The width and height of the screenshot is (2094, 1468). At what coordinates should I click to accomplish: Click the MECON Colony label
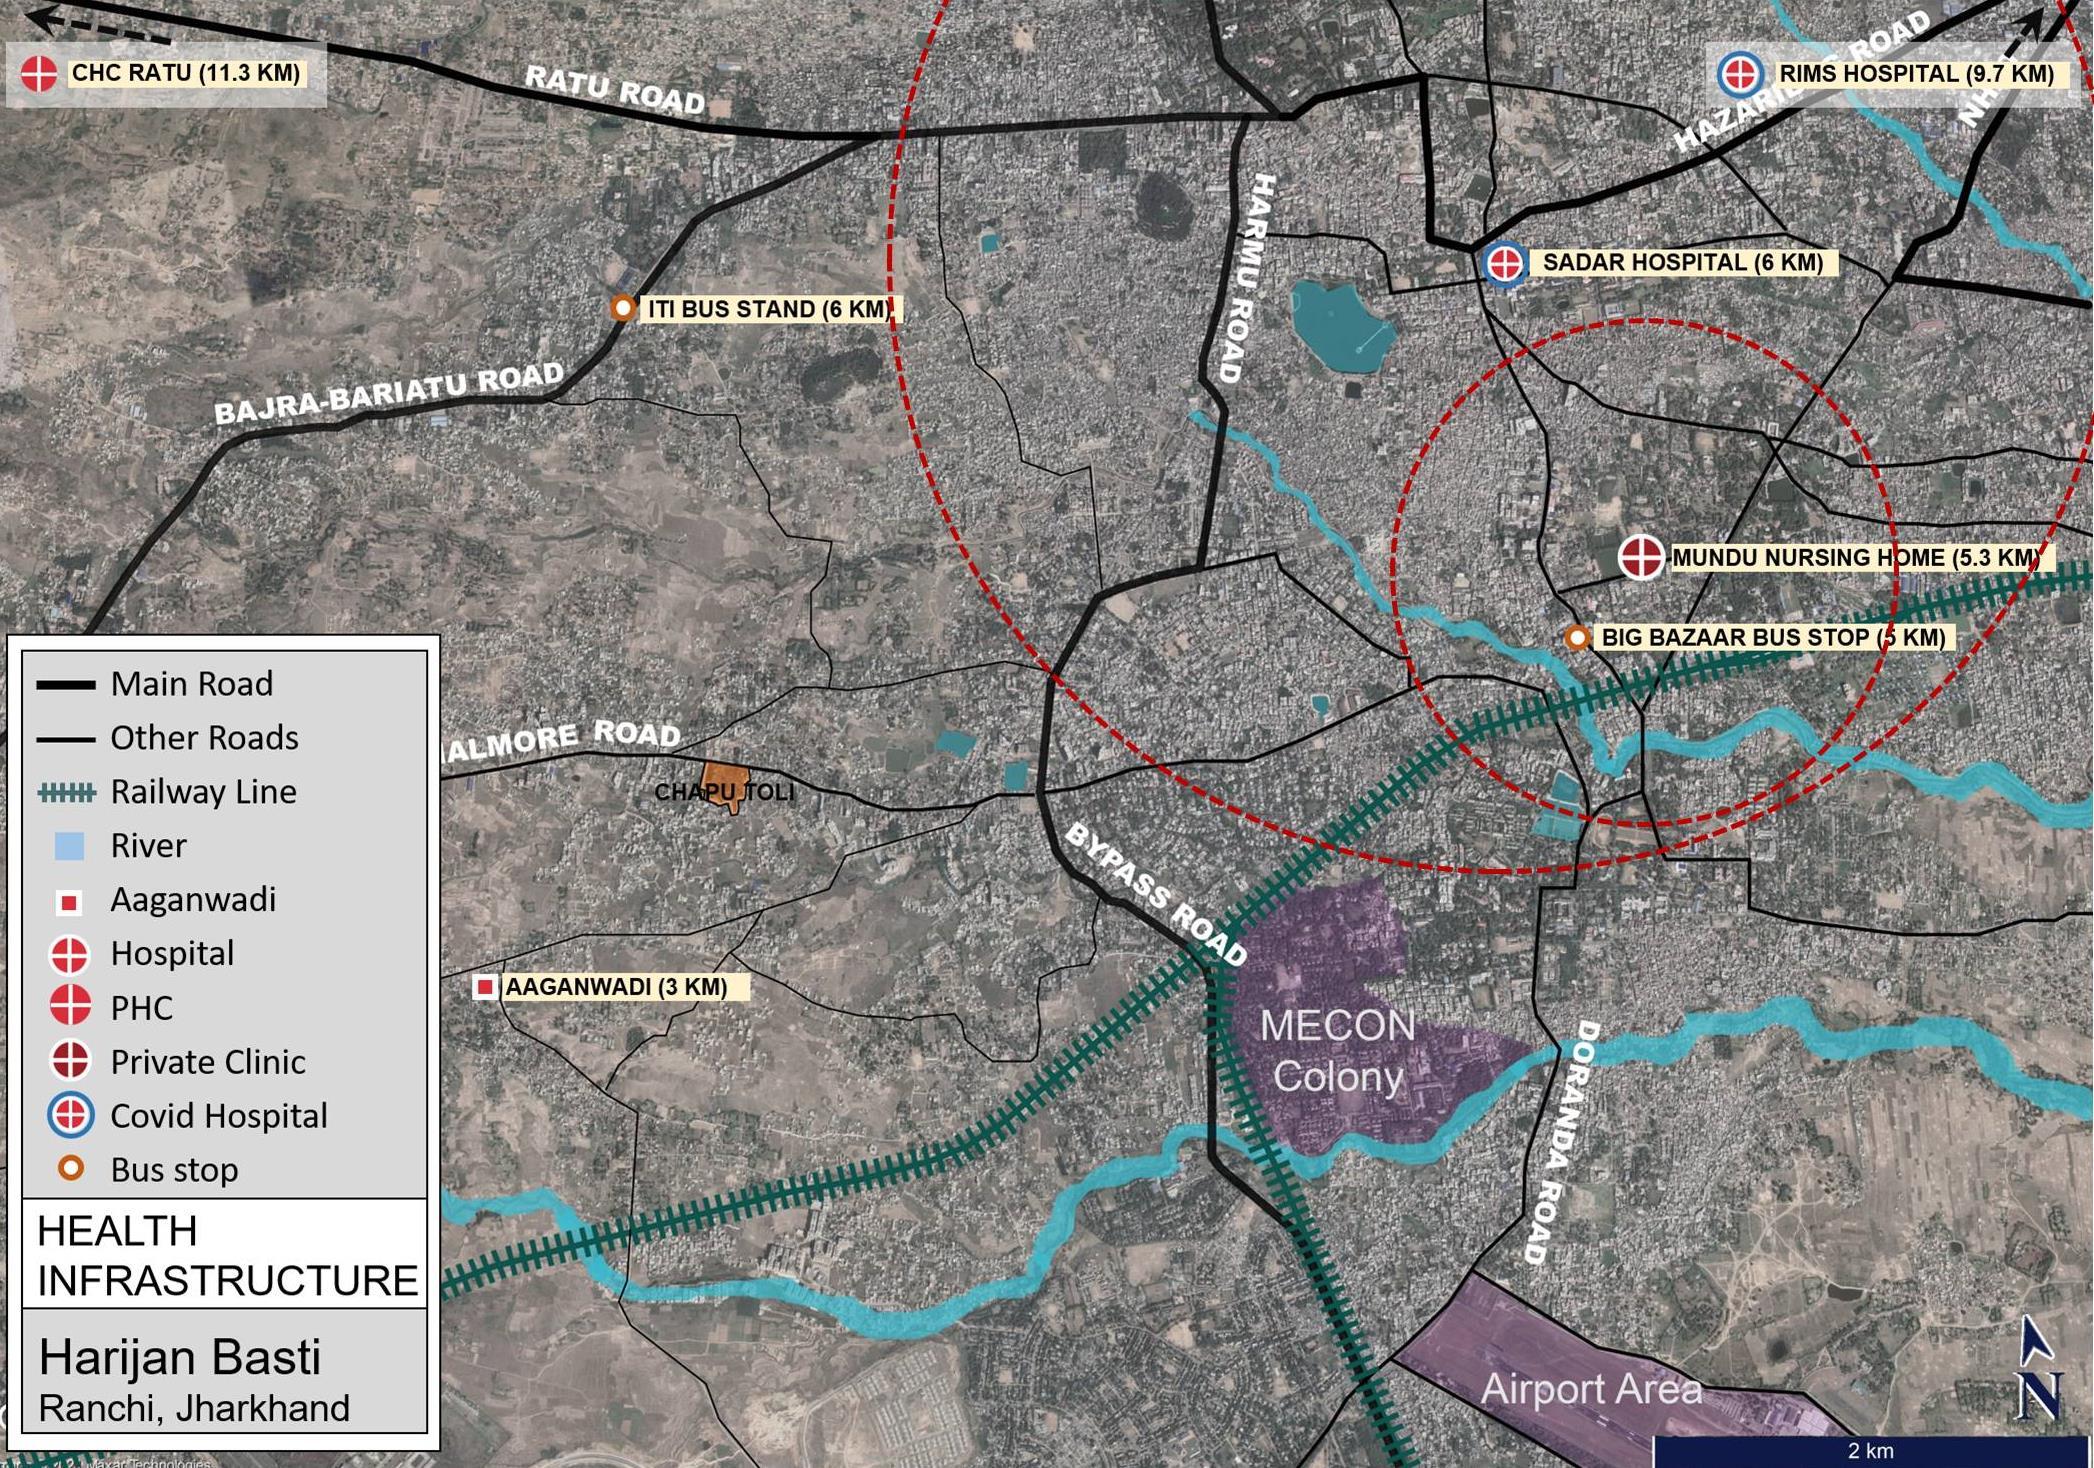[1336, 1051]
